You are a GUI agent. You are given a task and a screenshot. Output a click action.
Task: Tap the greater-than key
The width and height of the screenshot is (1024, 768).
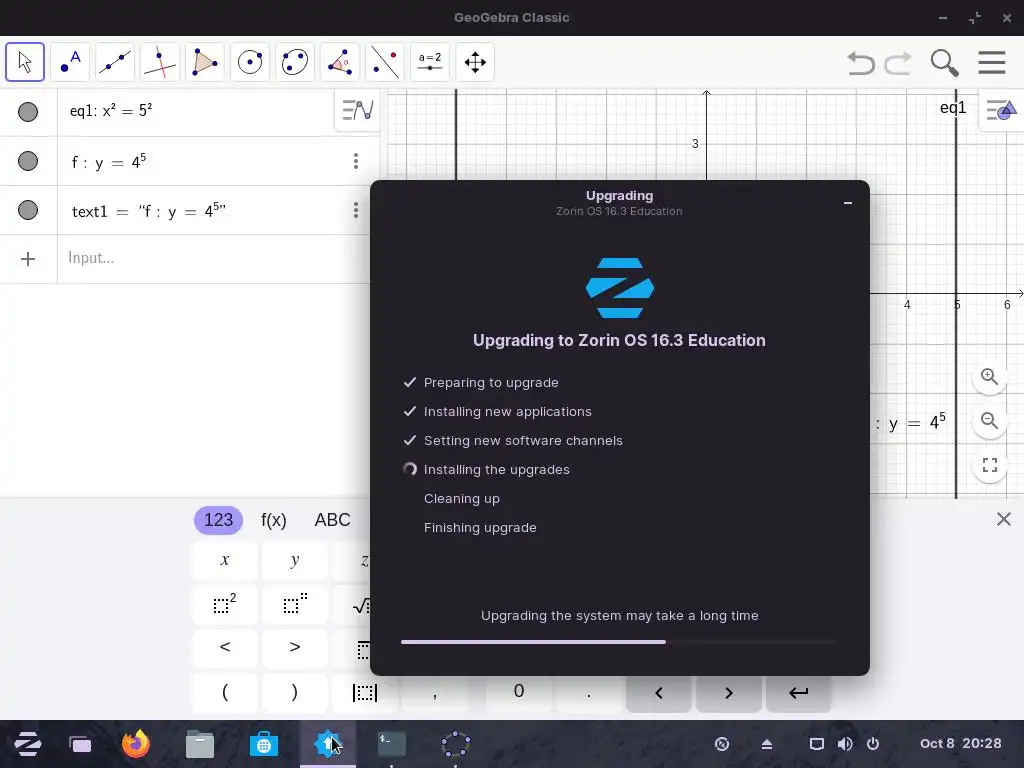[x=295, y=648]
